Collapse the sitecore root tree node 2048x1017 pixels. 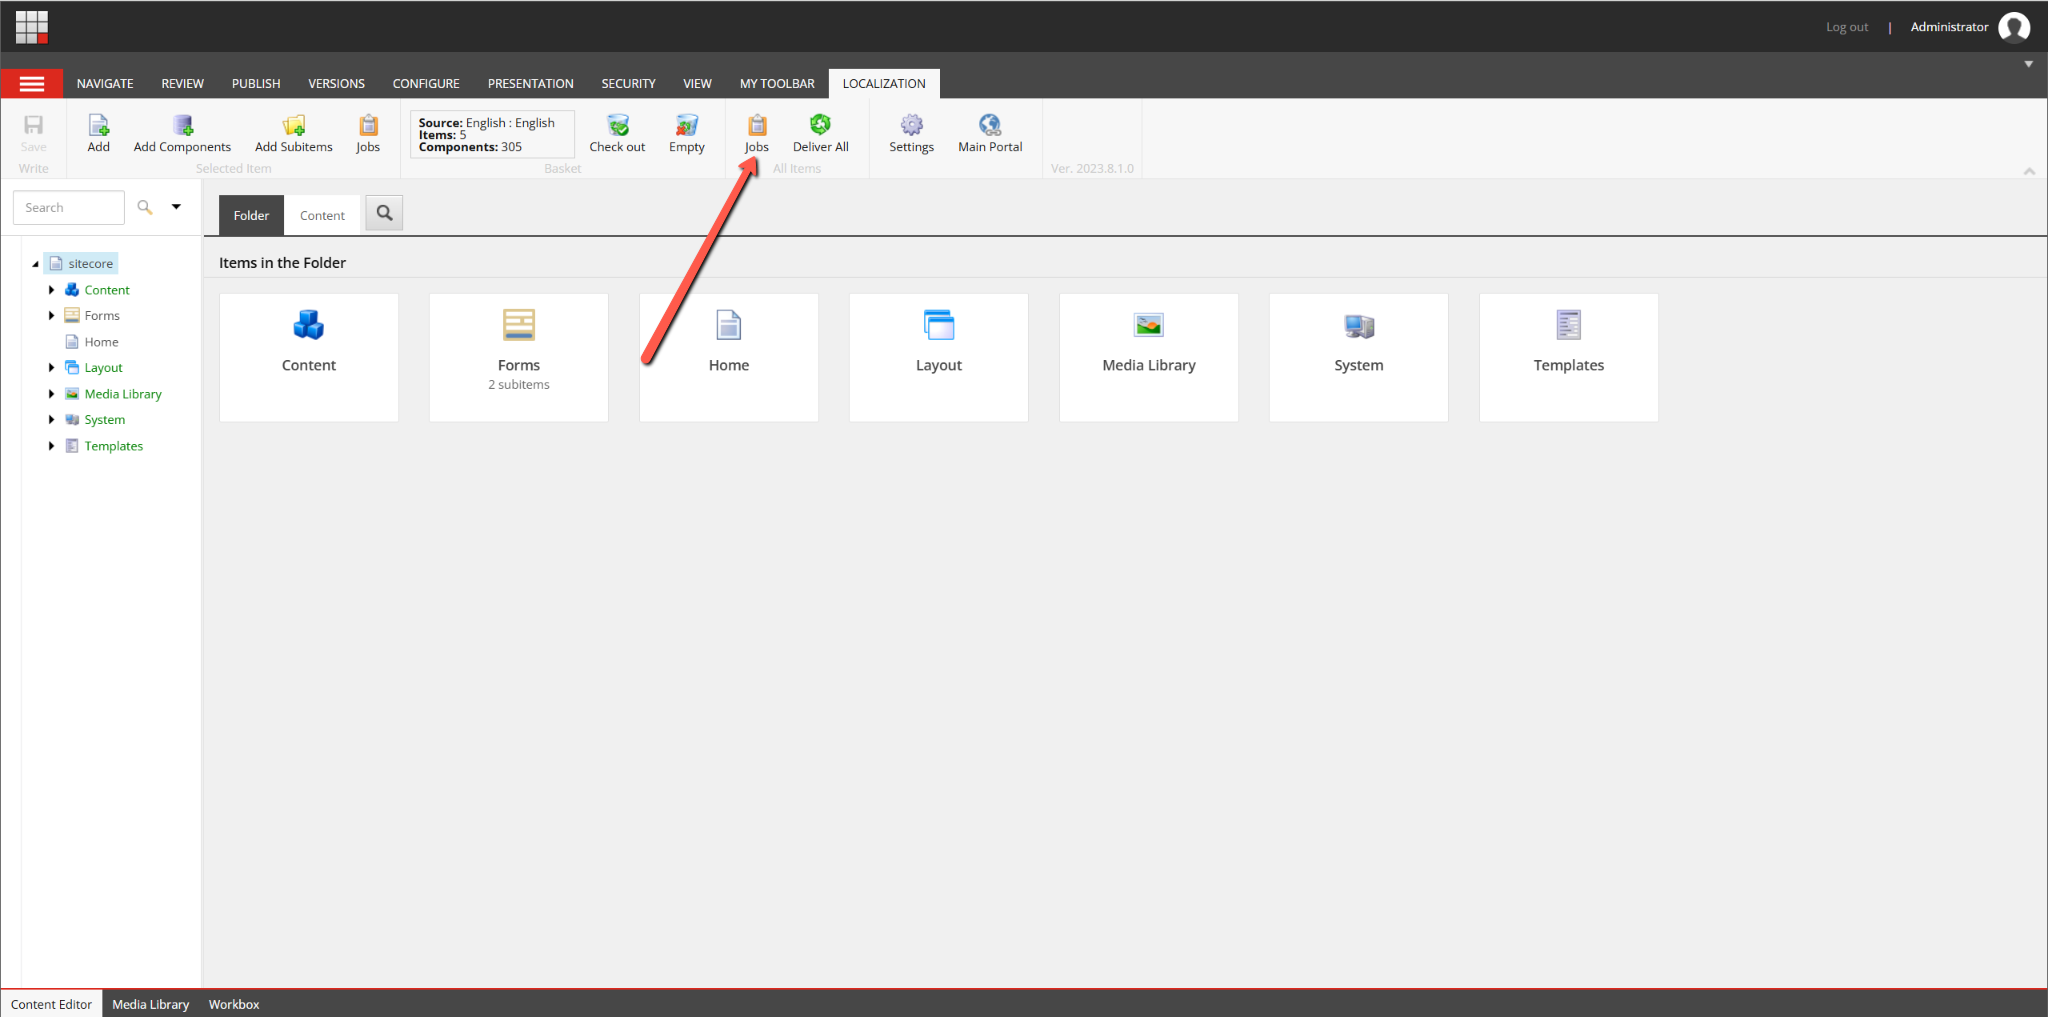36,264
